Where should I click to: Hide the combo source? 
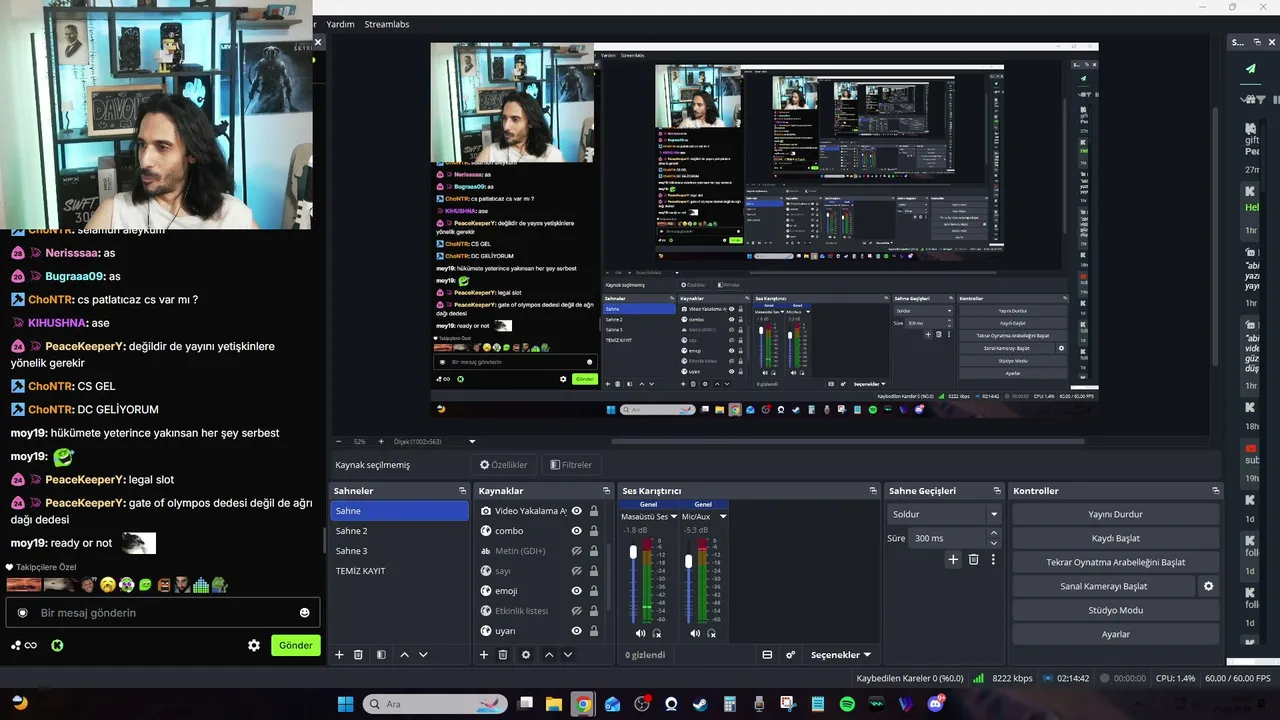[x=576, y=531]
